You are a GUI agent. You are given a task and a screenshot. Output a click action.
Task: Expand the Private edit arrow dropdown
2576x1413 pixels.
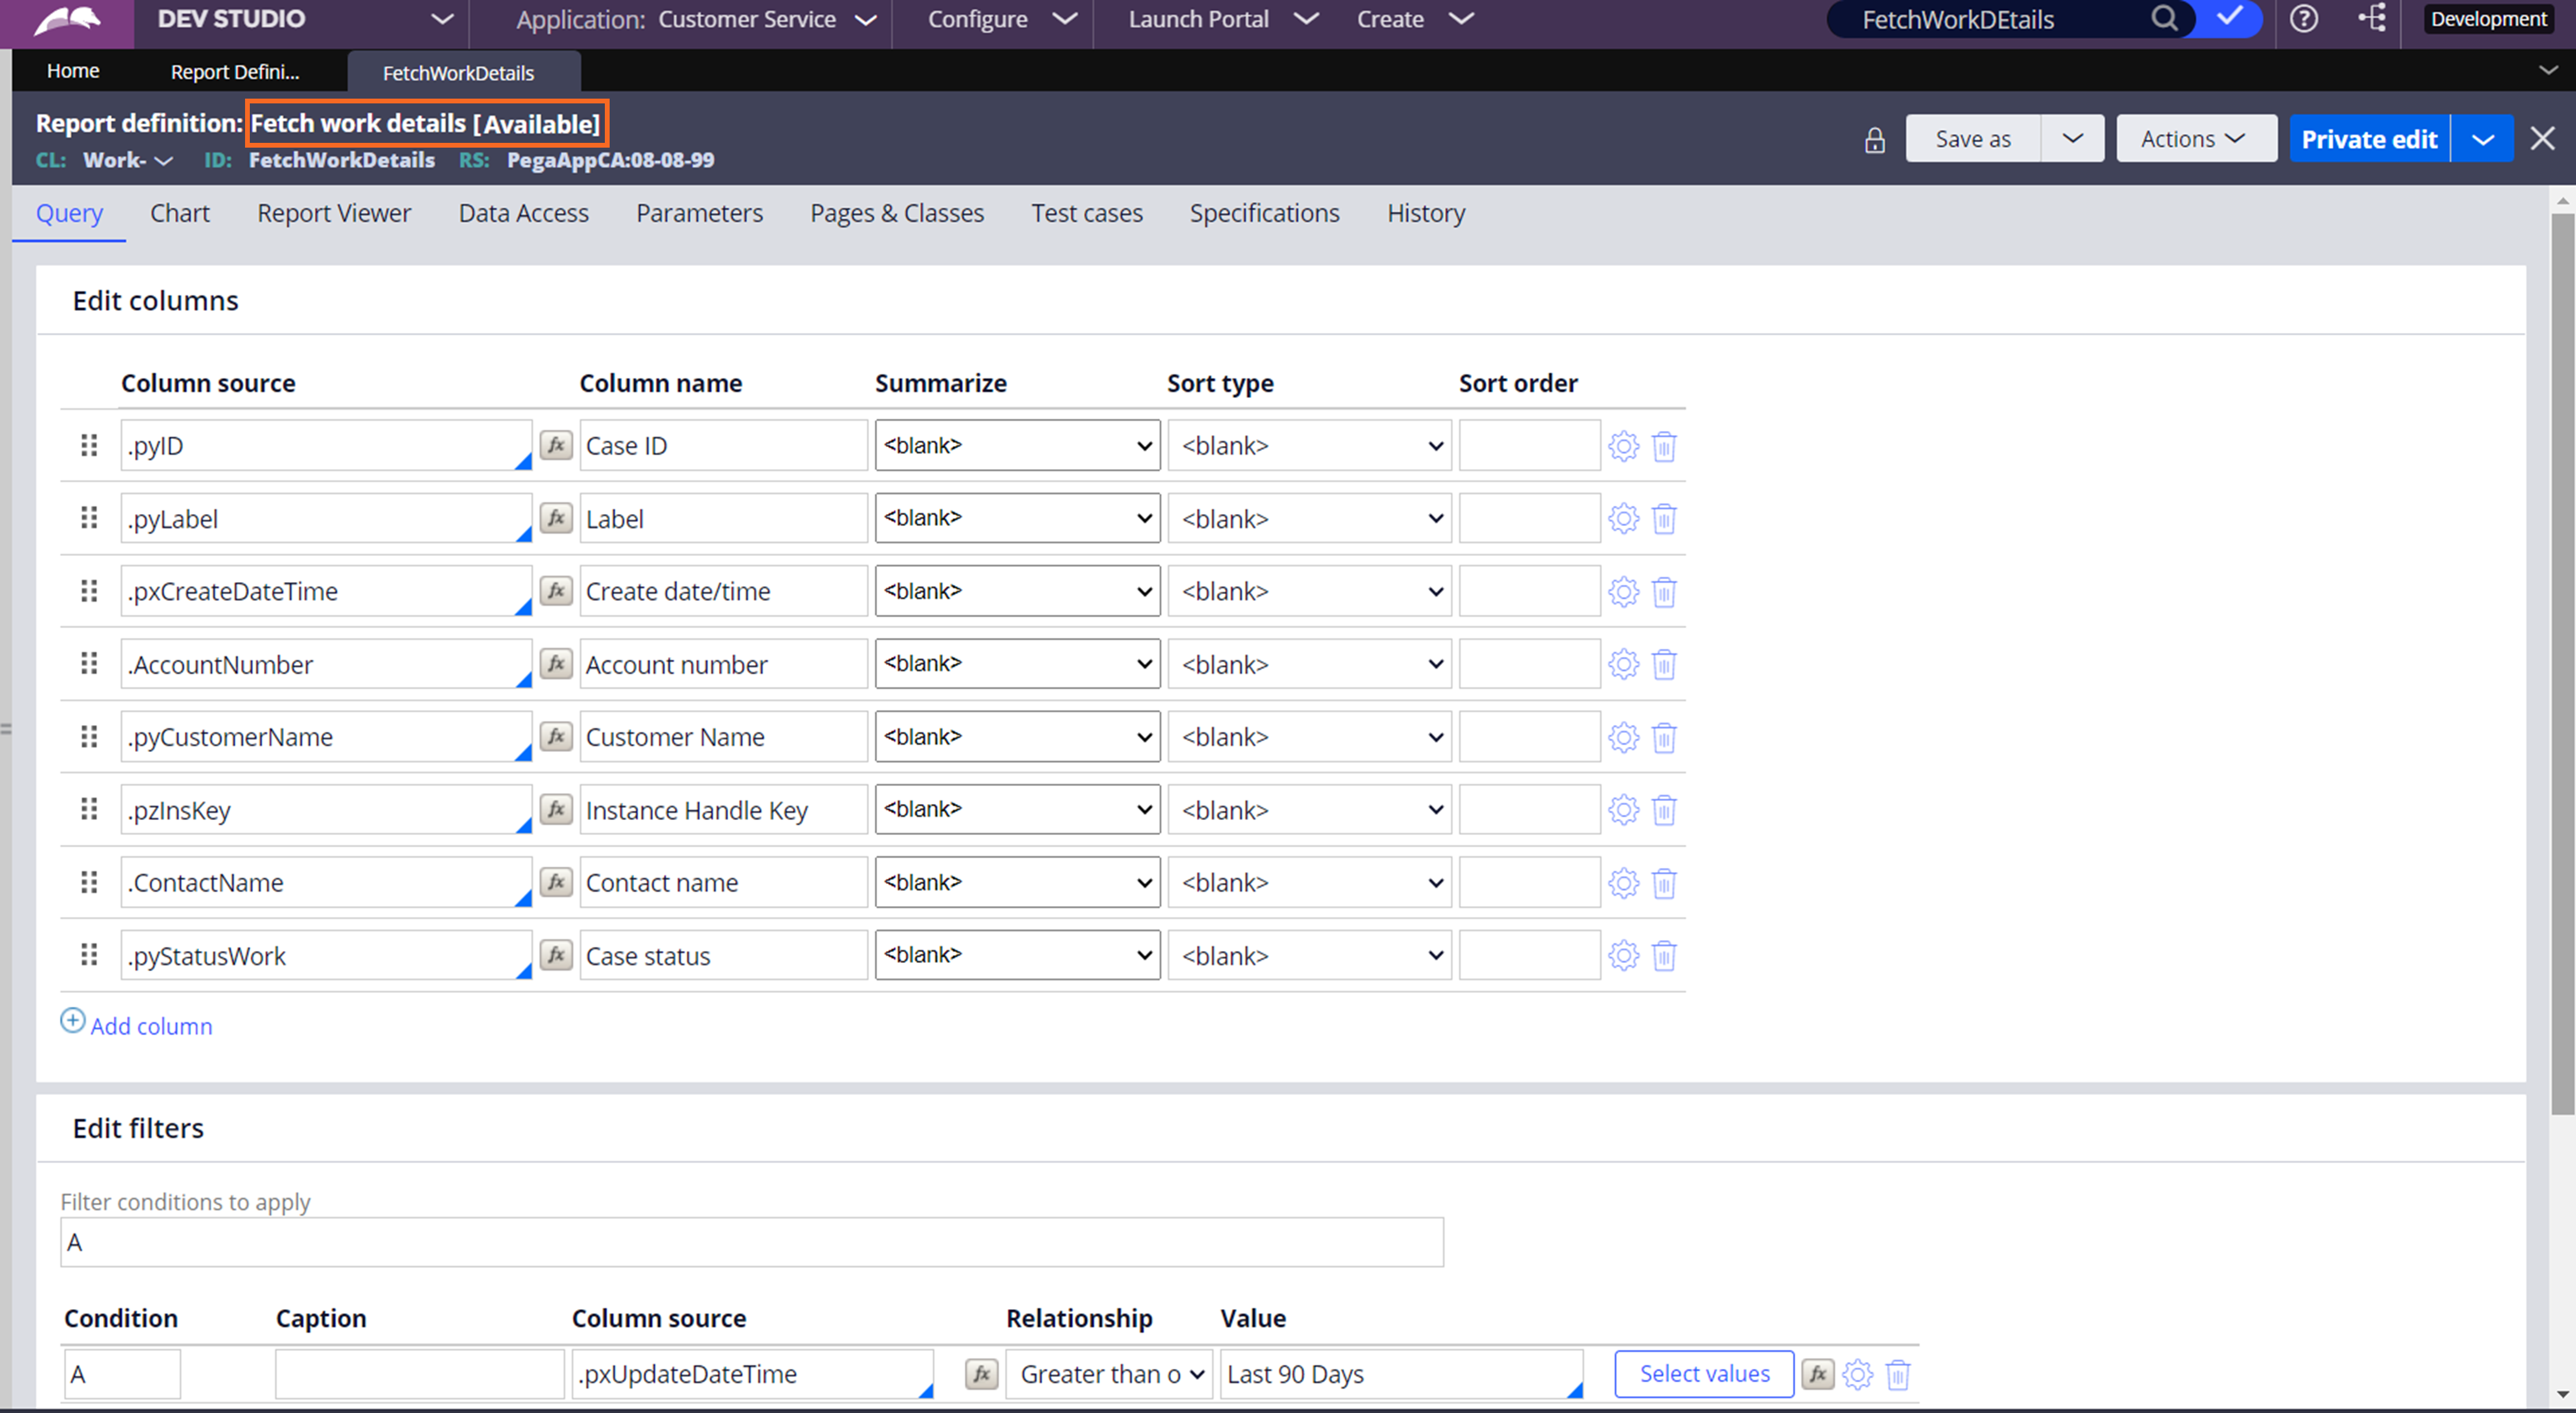[x=2483, y=139]
